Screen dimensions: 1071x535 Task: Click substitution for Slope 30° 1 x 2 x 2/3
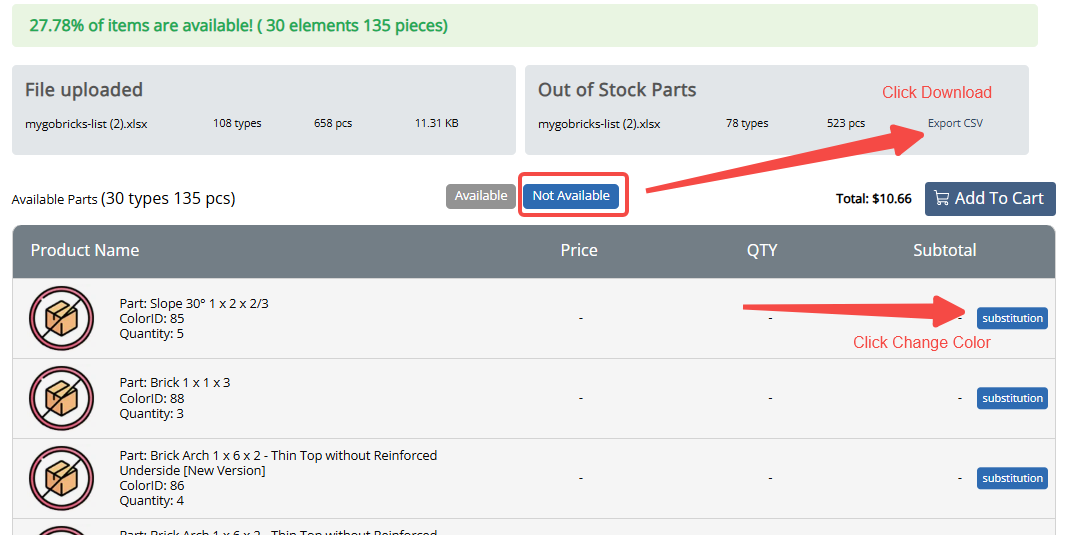(1012, 318)
